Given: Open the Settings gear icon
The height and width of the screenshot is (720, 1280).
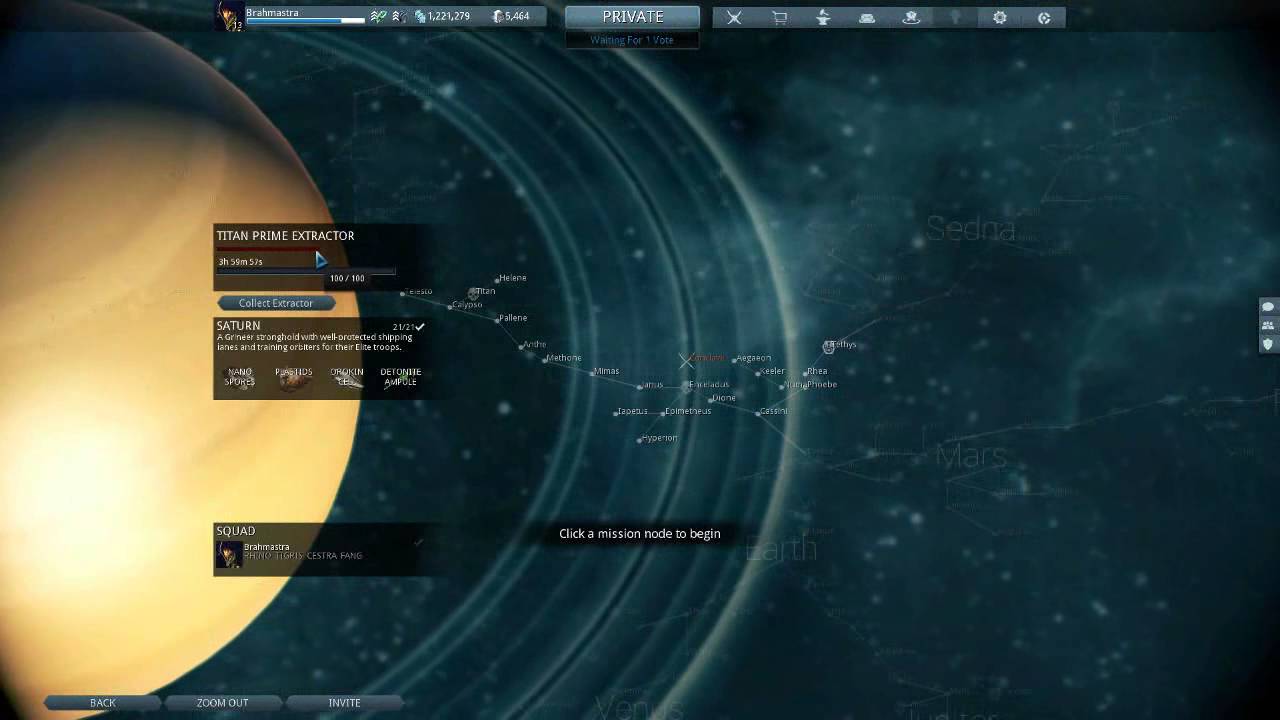Looking at the screenshot, I should click(999, 17).
